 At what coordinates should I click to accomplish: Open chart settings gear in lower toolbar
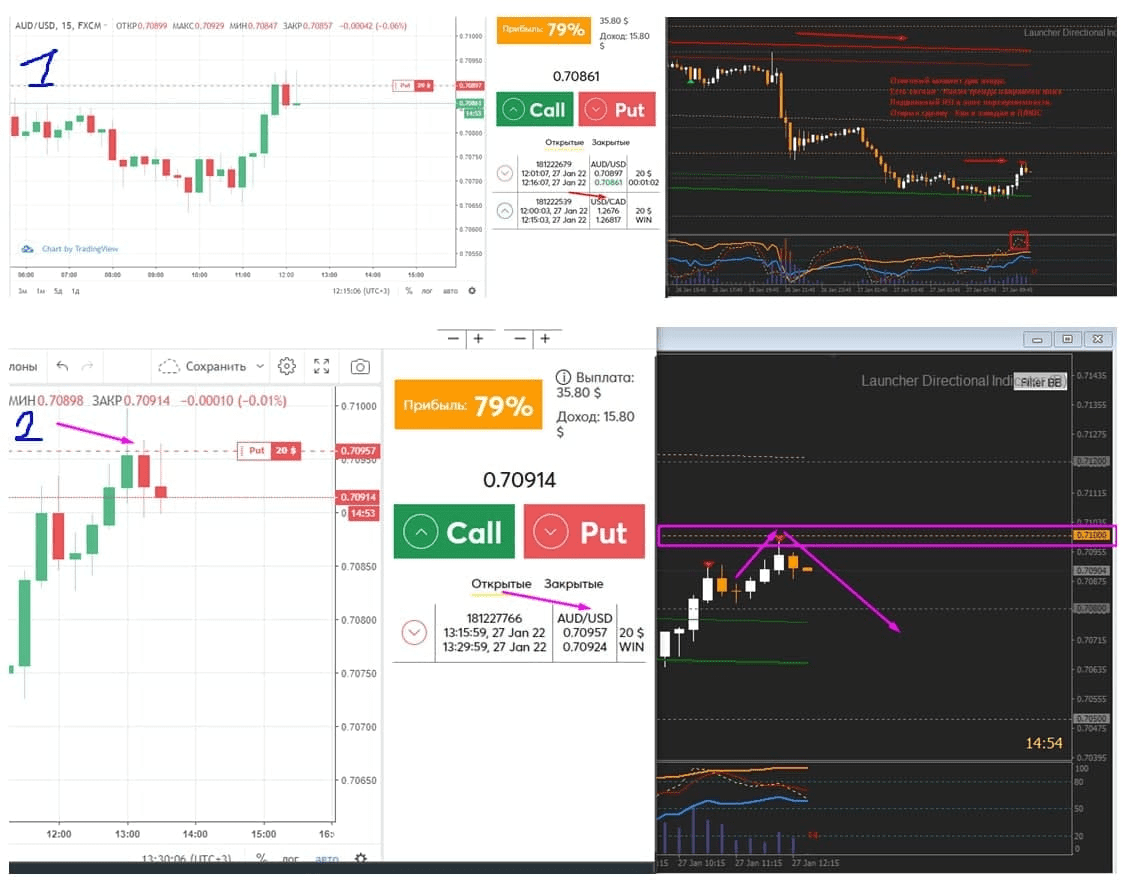click(287, 366)
